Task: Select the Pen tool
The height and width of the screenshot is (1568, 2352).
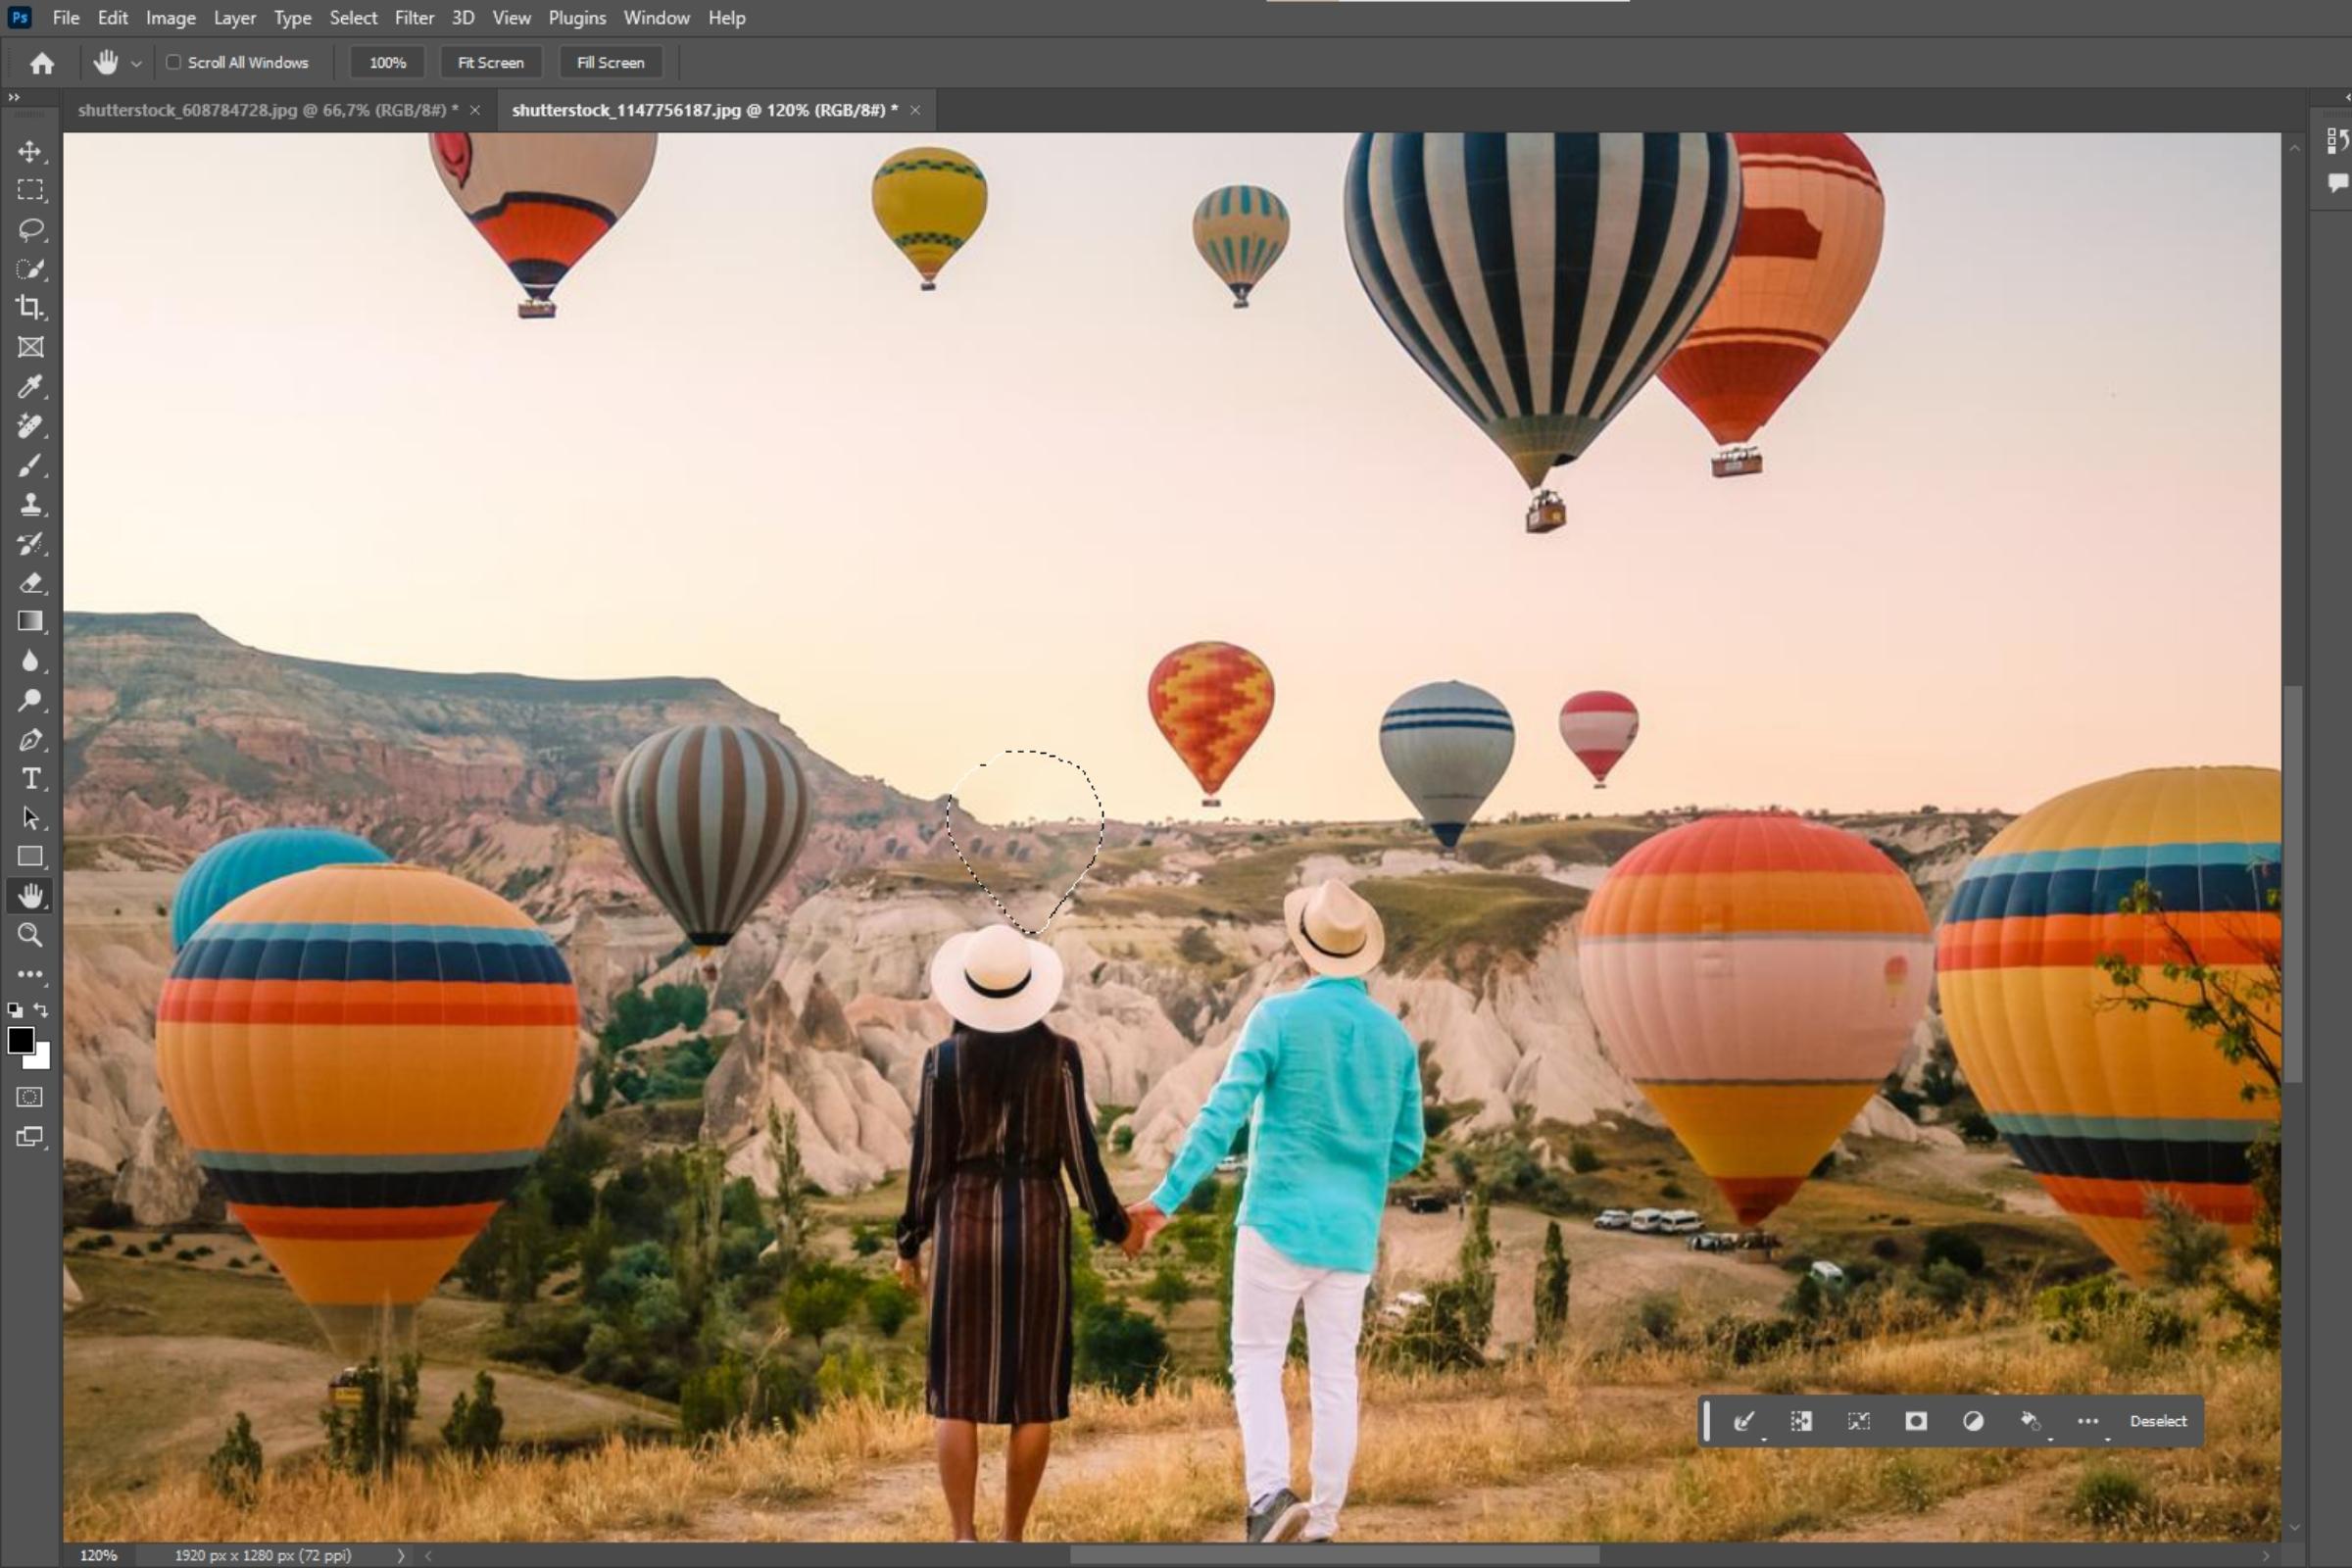Action: coord(30,740)
